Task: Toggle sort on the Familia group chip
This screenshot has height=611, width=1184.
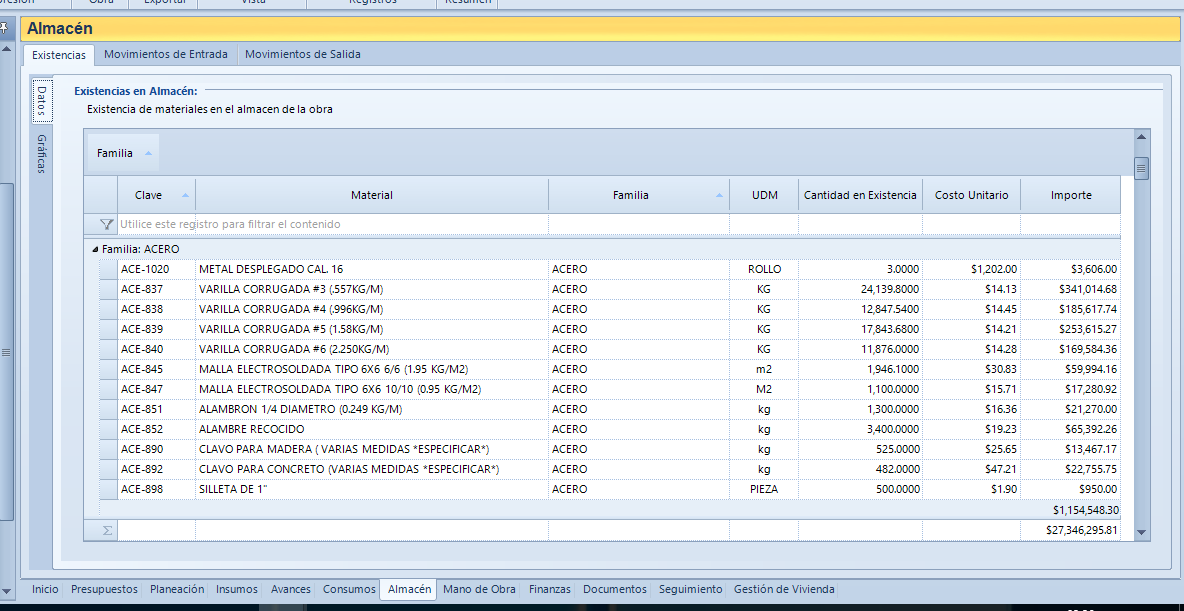Action: (124, 153)
